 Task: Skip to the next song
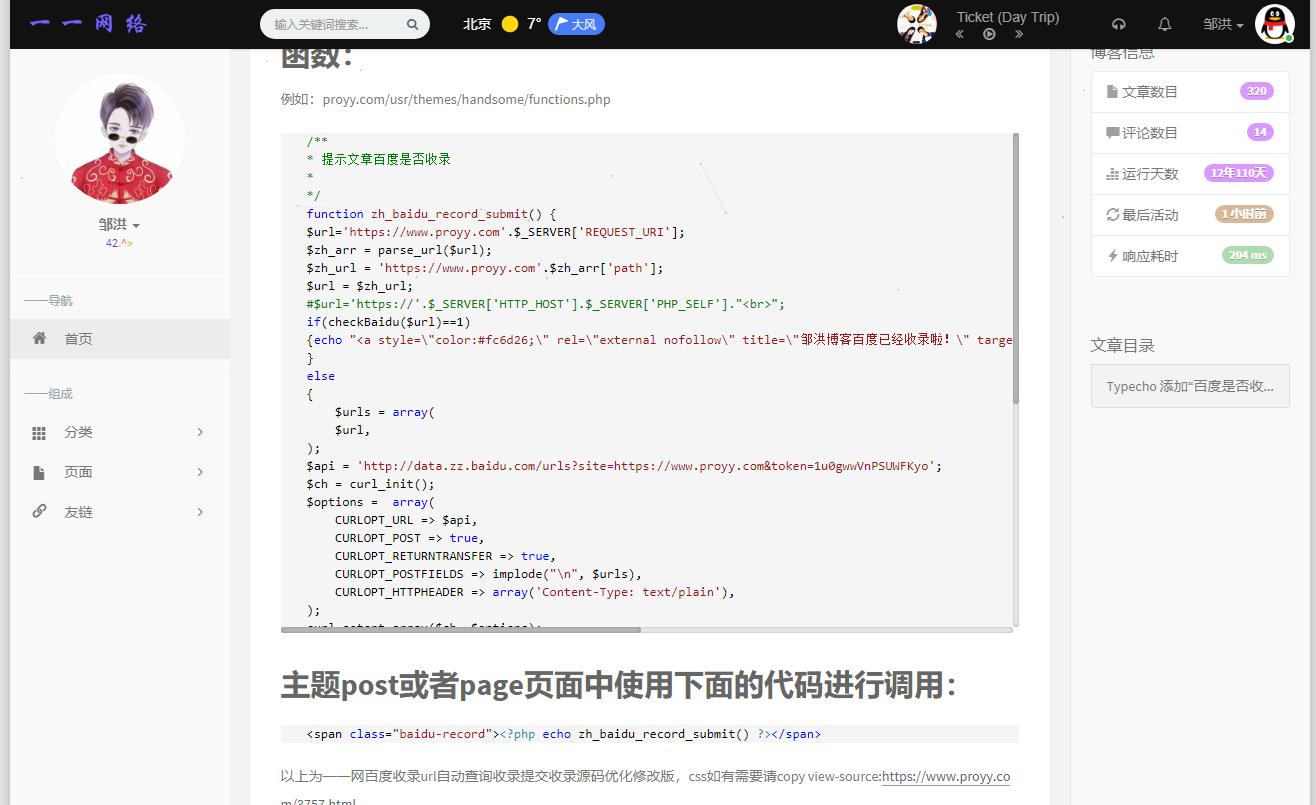(x=1019, y=34)
